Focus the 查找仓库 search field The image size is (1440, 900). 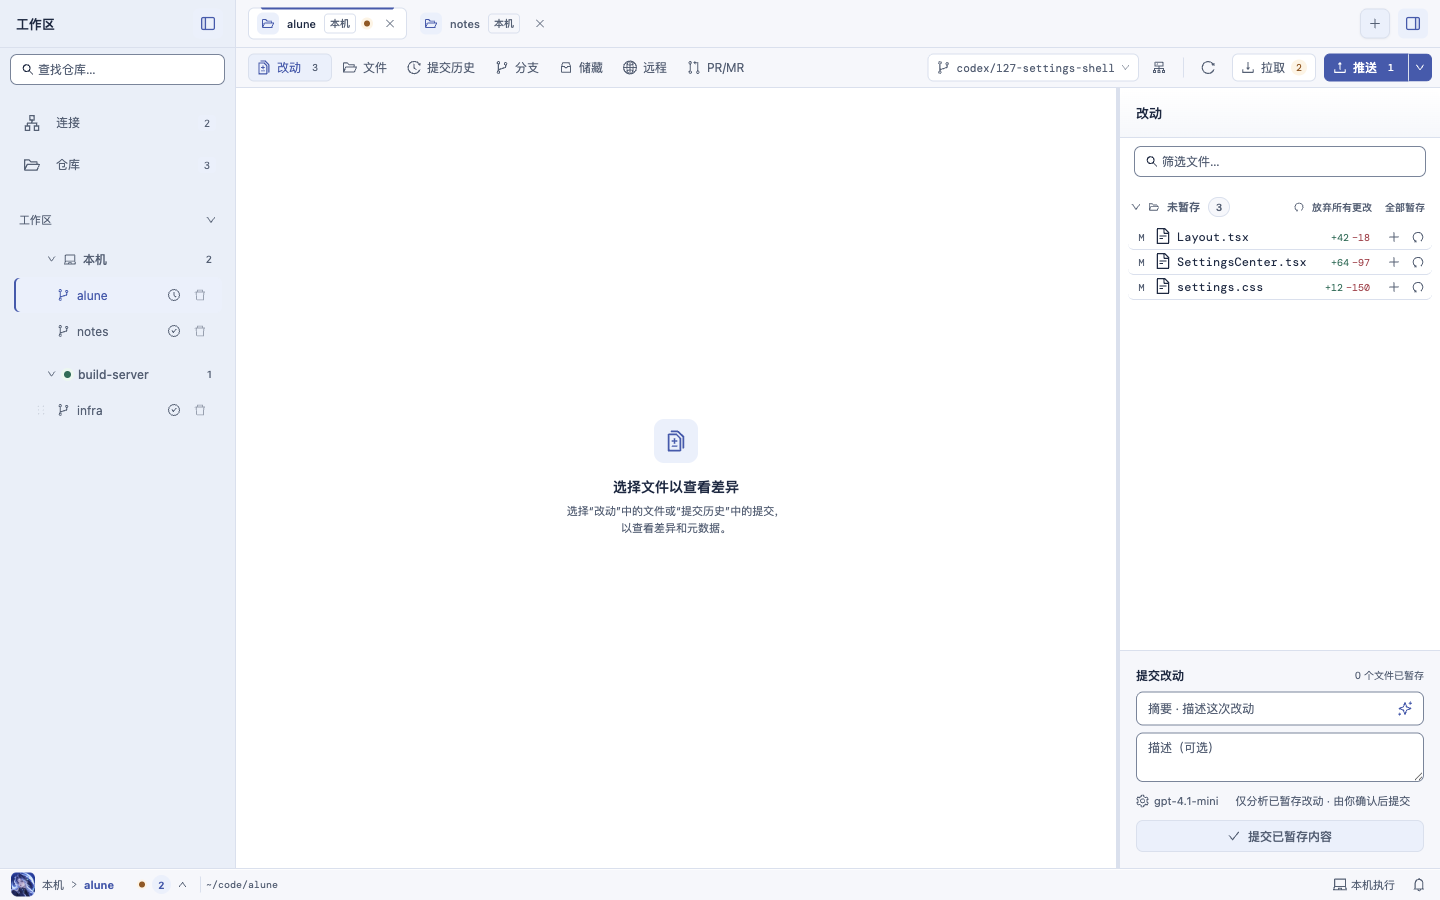coord(118,70)
